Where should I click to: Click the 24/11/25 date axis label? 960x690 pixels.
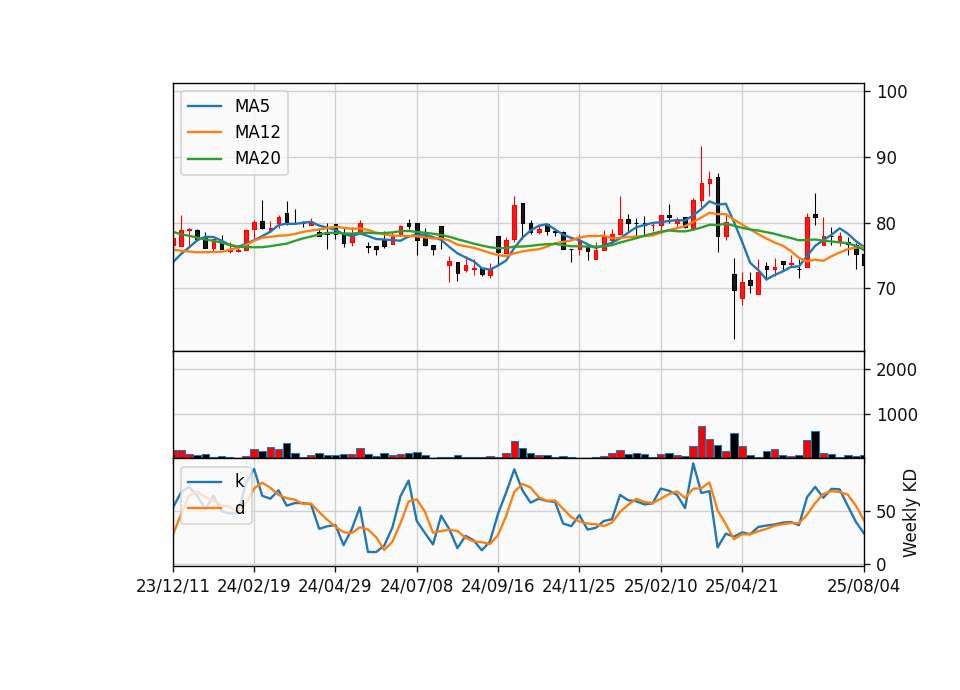pos(579,586)
